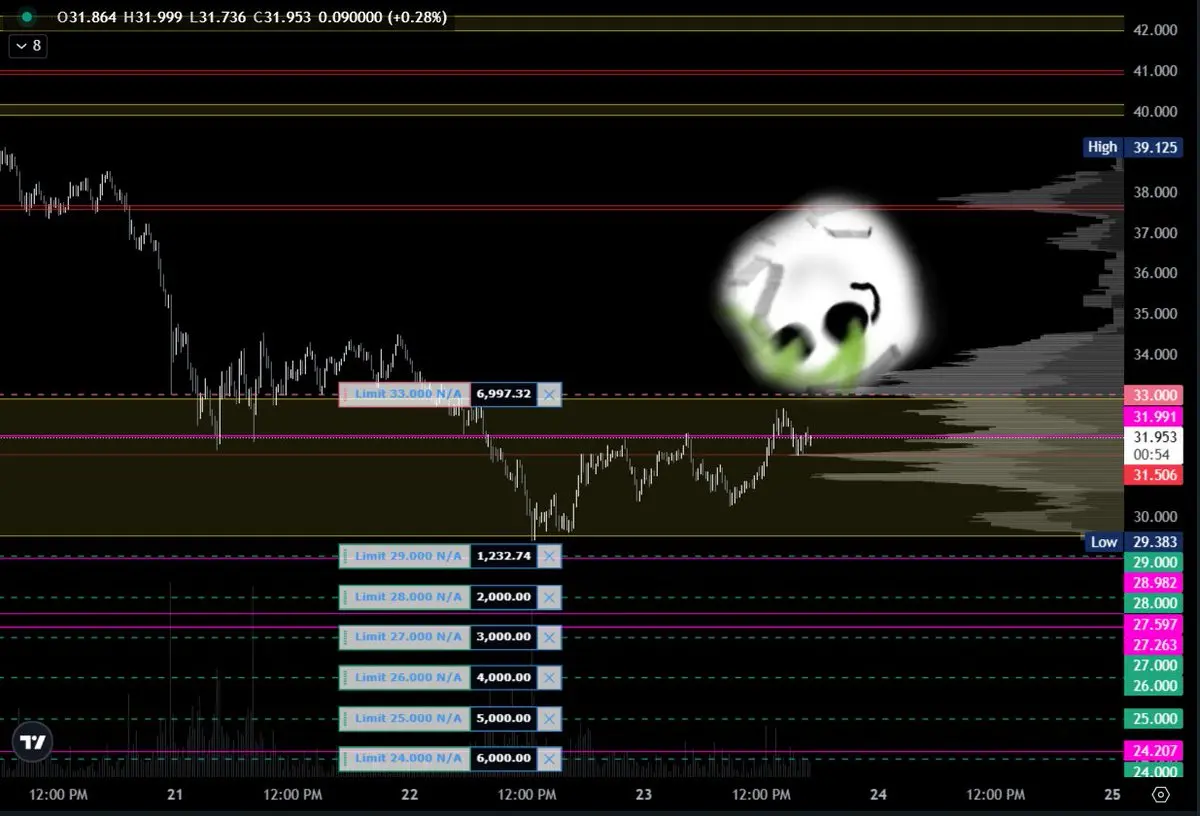The width and height of the screenshot is (1200, 816).
Task: Click the green 26.000 price axis label
Action: pyautogui.click(x=1155, y=685)
